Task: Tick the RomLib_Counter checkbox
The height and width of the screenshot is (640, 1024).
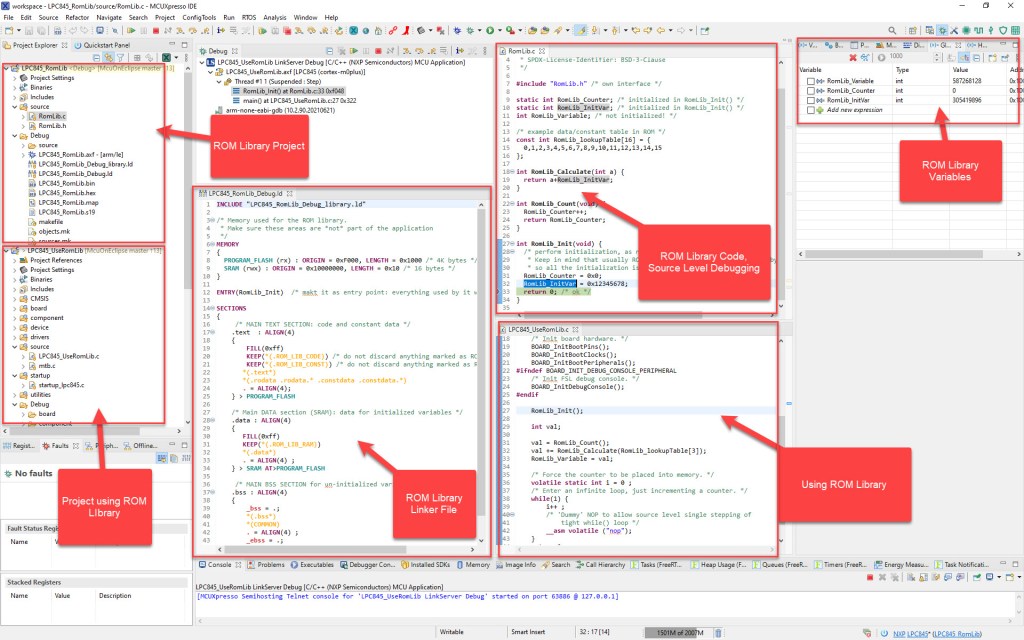Action: (x=810, y=90)
